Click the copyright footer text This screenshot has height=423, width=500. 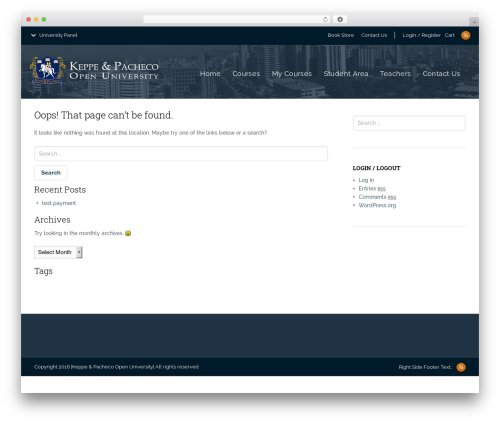[116, 367]
